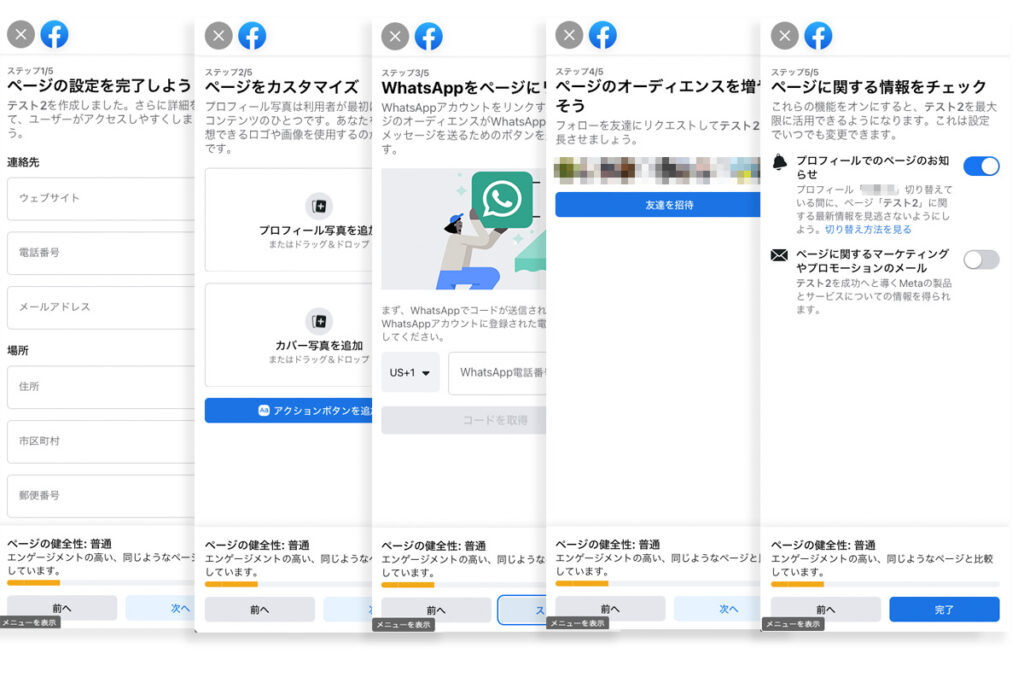Close the Step 5/5 page info panel

point(785,36)
